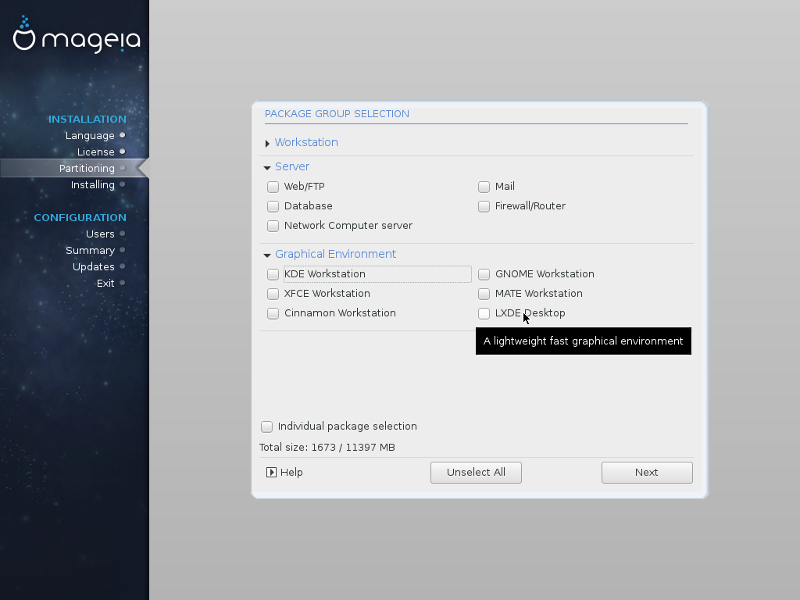Click the CONFIGURATION section header
Image resolution: width=800 pixels, height=600 pixels.
tap(80, 217)
